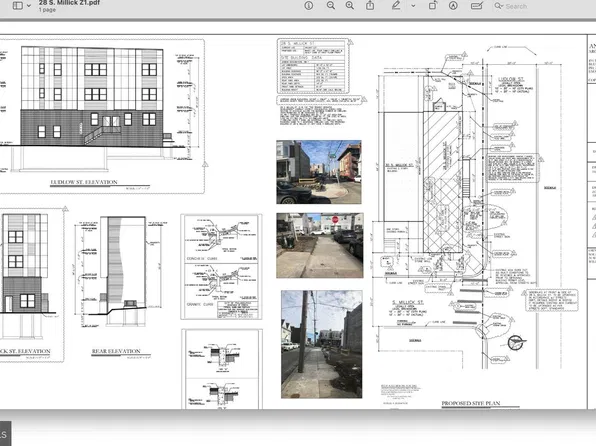Click the S. Millick St. label
Image resolution: width=596 pixels, height=446 pixels.
pos(407,302)
